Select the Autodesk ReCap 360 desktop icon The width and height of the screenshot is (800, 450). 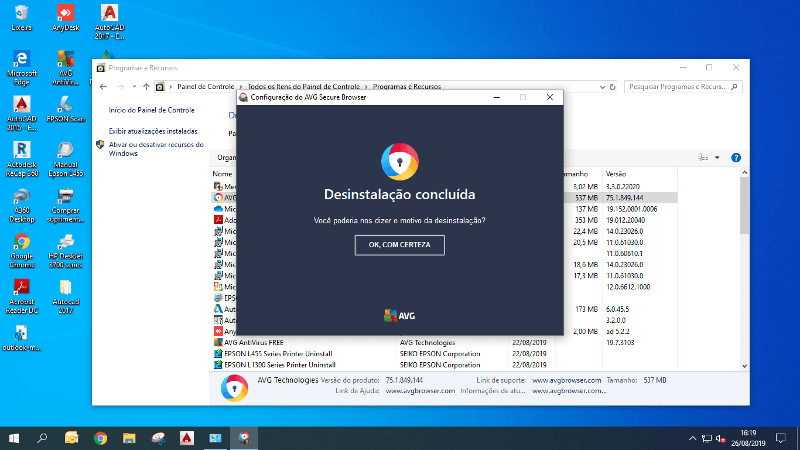(x=21, y=159)
